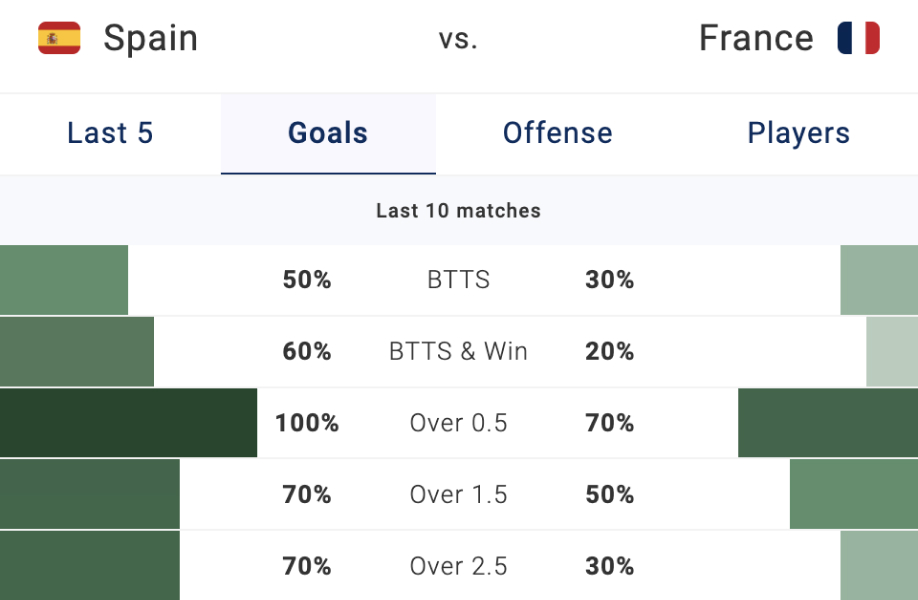The width and height of the screenshot is (918, 600).
Task: Click France's BTTS & Win bar
Action: 892,352
